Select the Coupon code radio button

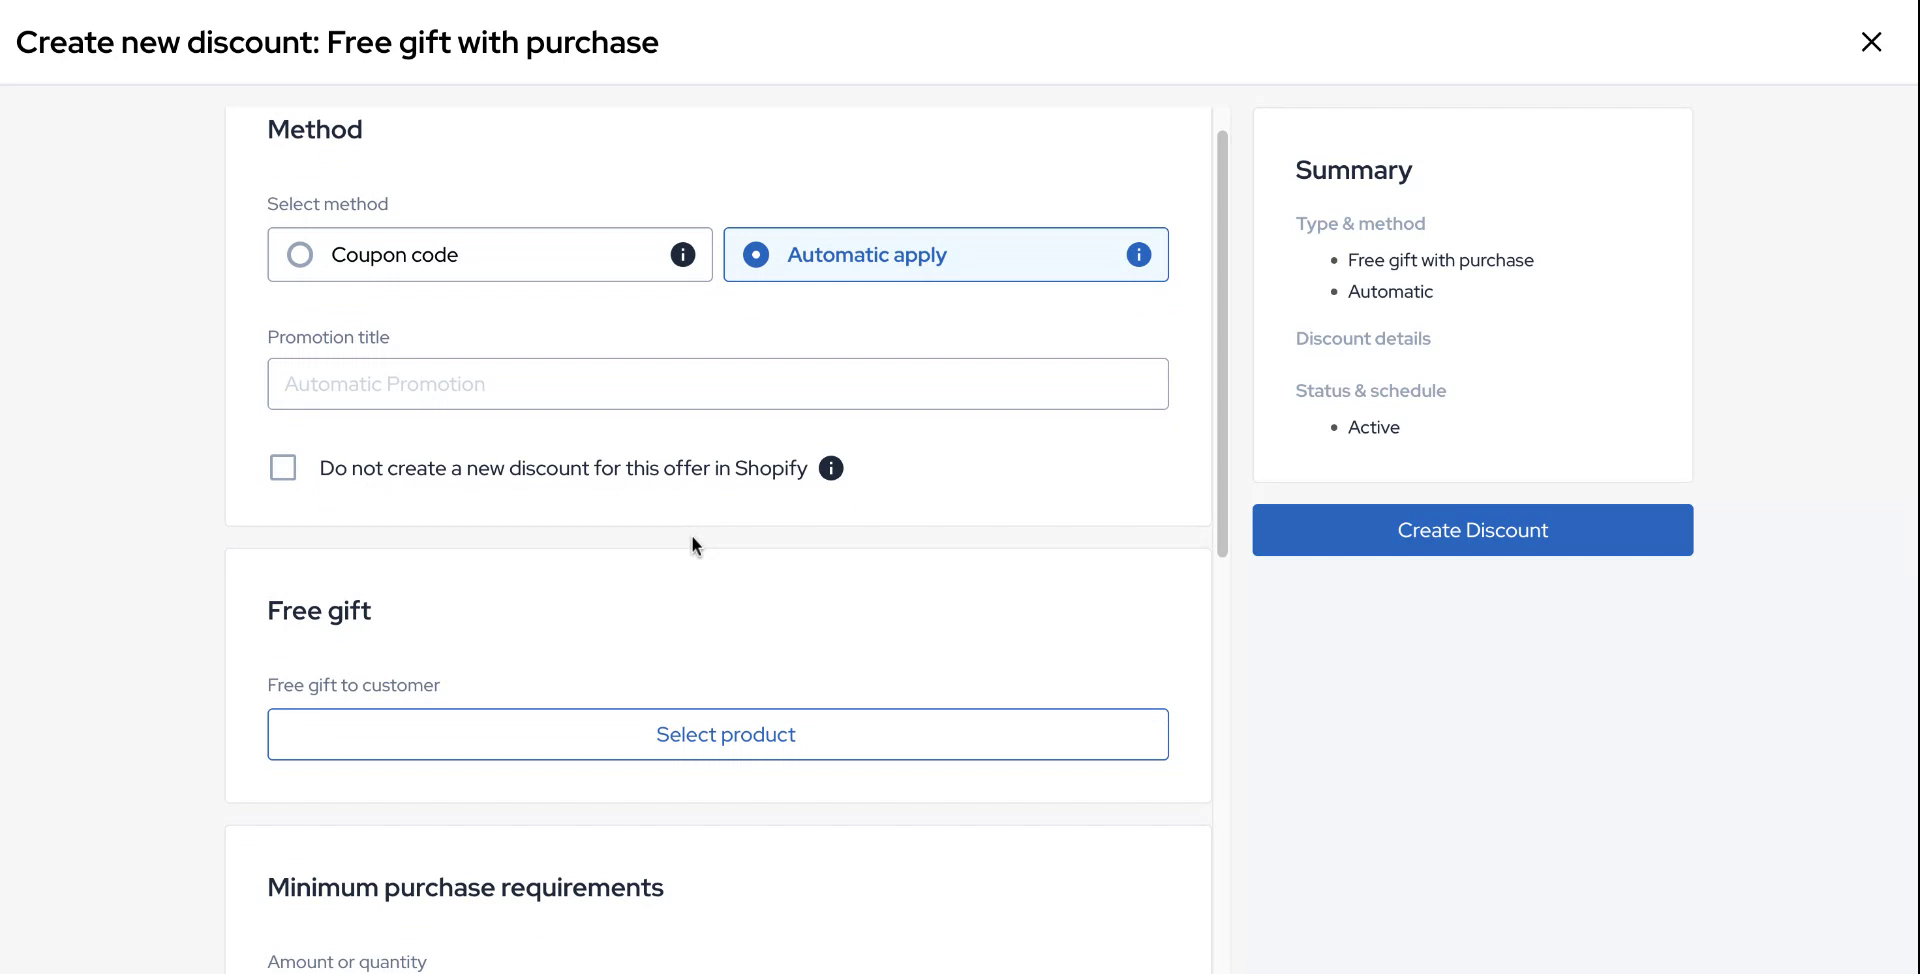point(300,255)
